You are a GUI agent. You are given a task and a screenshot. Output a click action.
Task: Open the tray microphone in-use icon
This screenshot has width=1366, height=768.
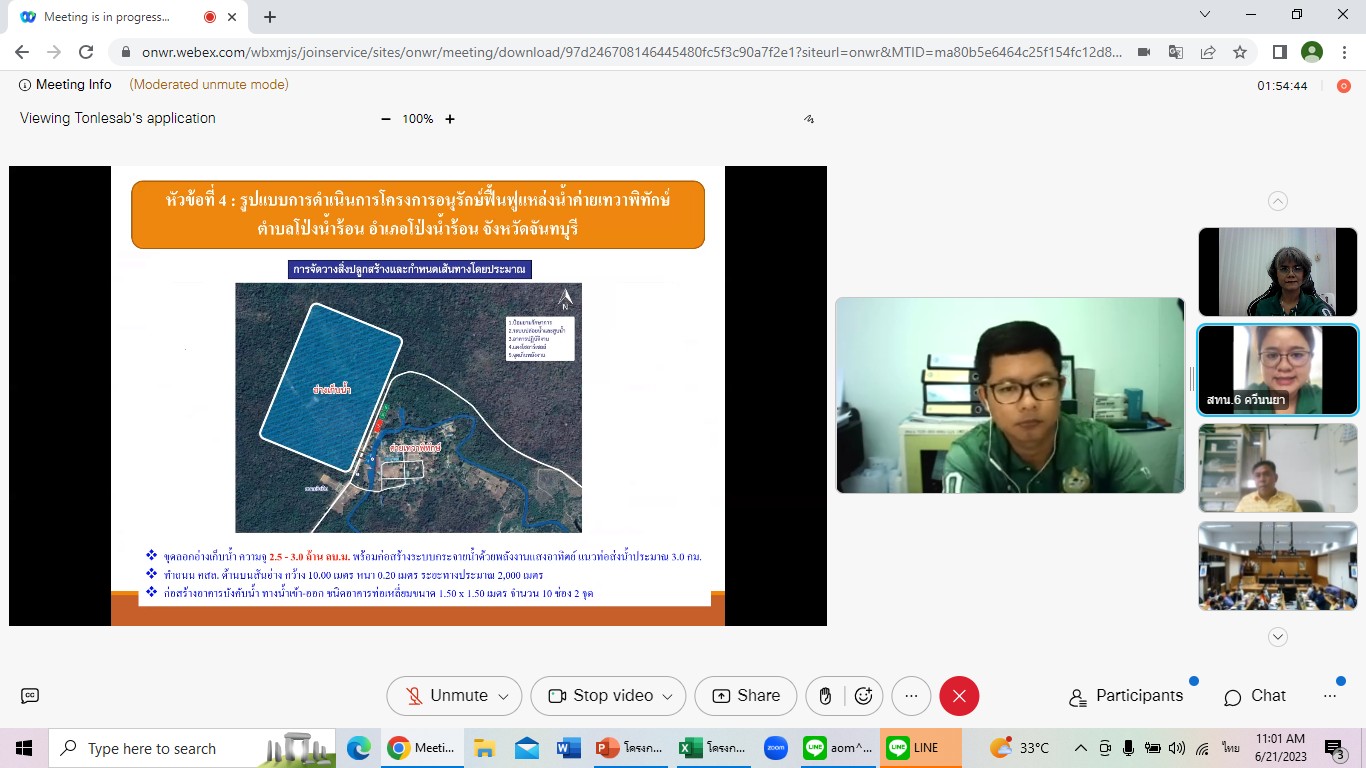[x=1129, y=748]
